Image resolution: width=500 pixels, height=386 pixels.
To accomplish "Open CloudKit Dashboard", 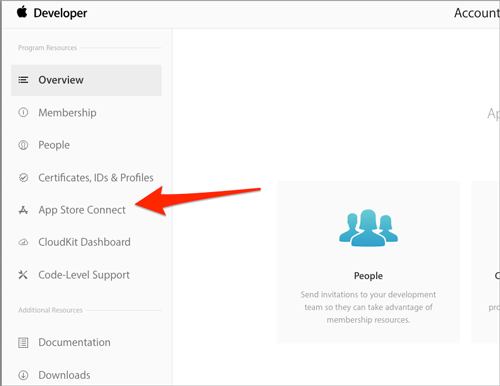I will tap(84, 242).
